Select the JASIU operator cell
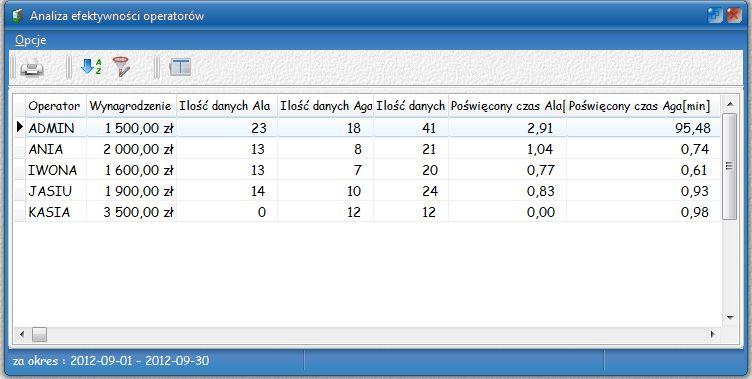Image resolution: width=752 pixels, height=379 pixels. (x=56, y=191)
